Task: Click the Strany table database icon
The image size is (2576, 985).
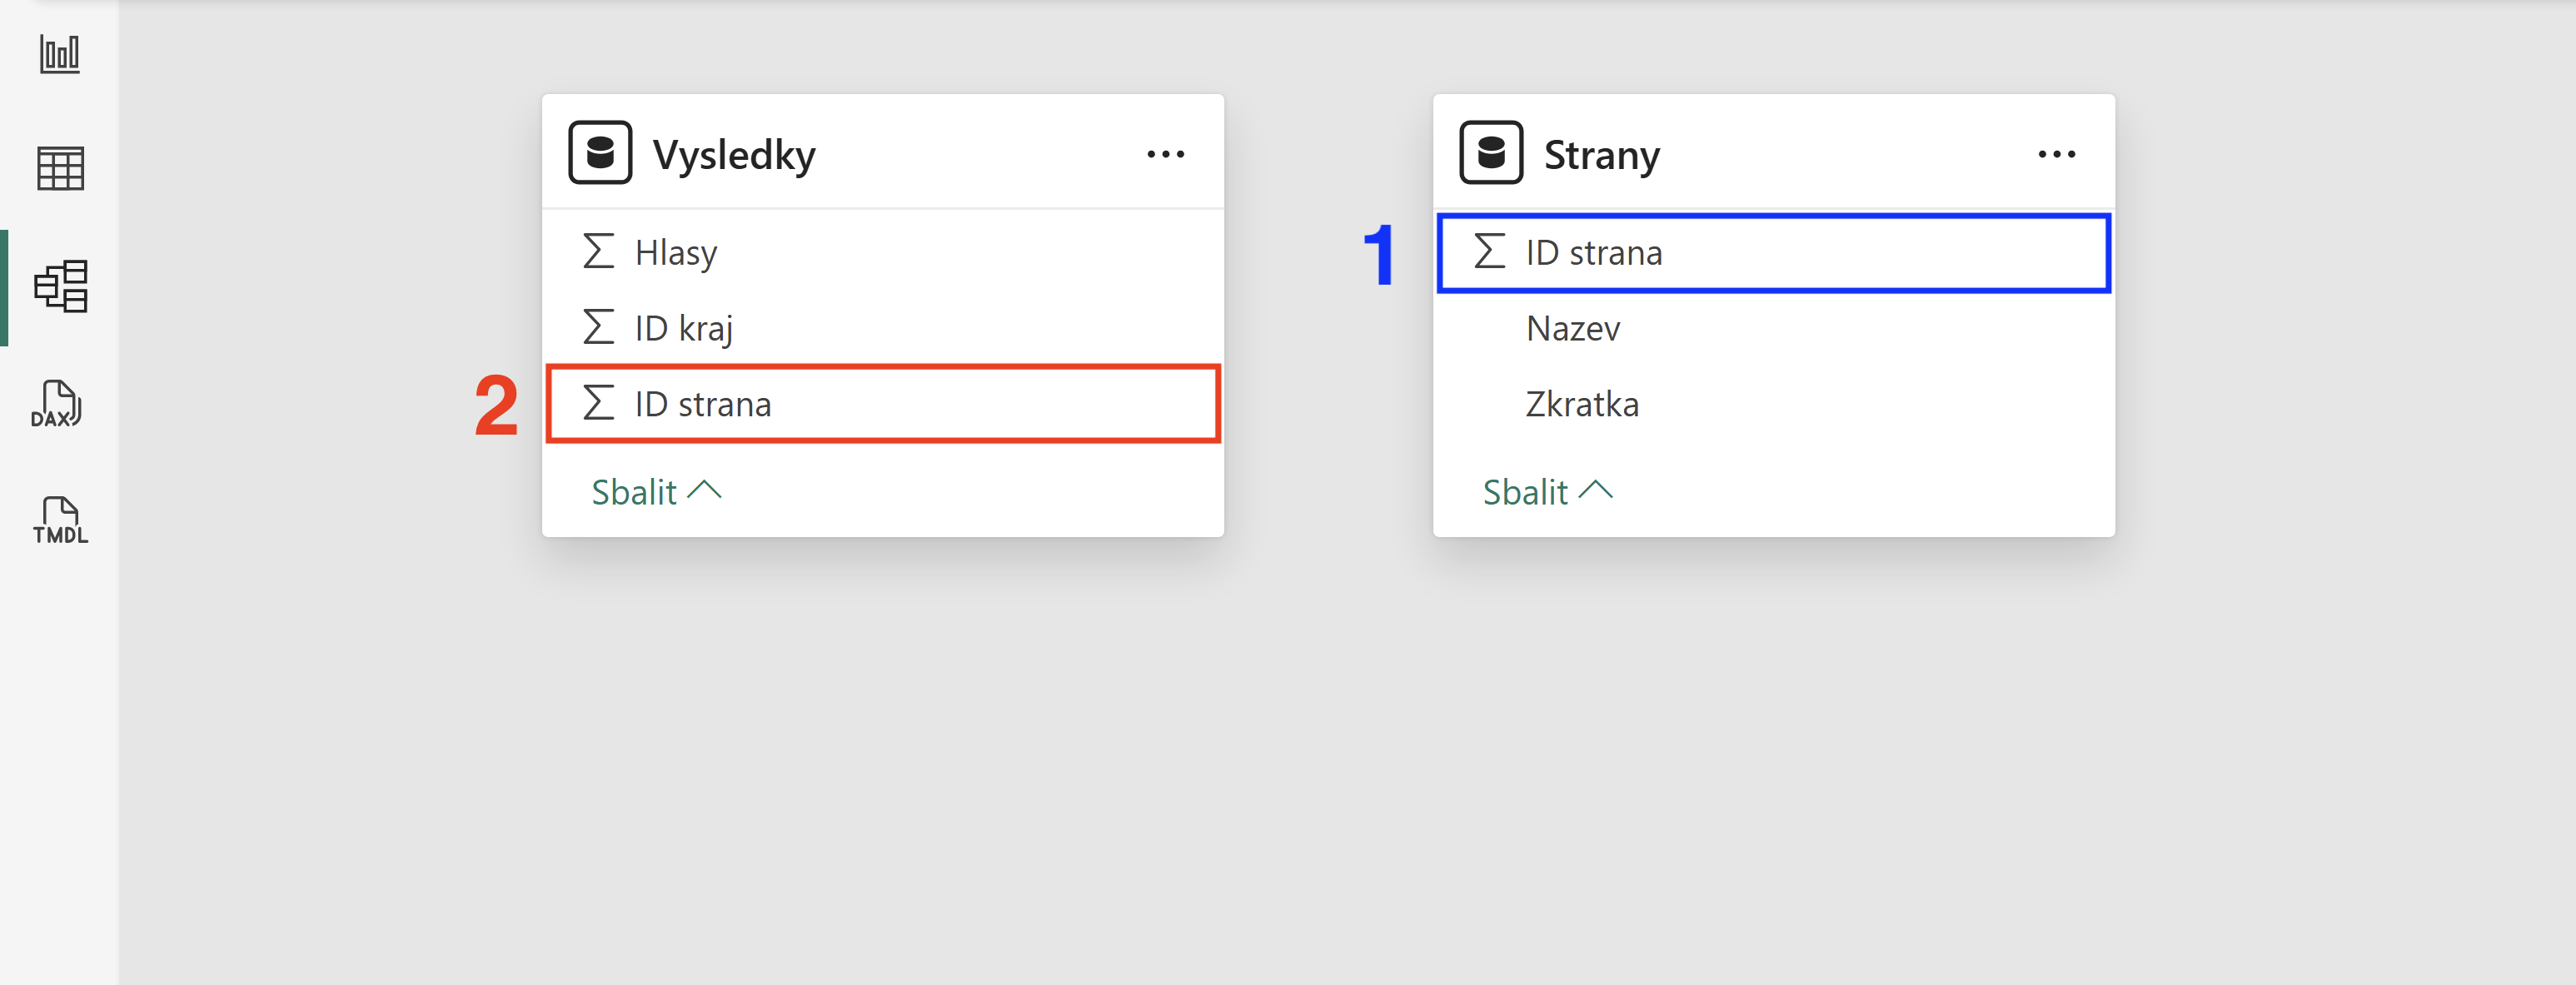Action: click(1491, 153)
